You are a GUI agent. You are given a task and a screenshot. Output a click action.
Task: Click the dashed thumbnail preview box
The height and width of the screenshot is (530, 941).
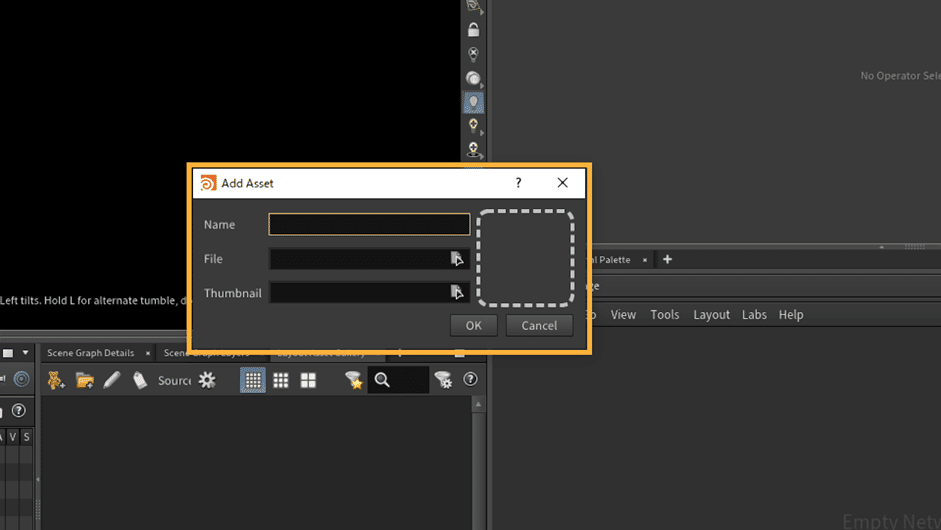pyautogui.click(x=526, y=258)
